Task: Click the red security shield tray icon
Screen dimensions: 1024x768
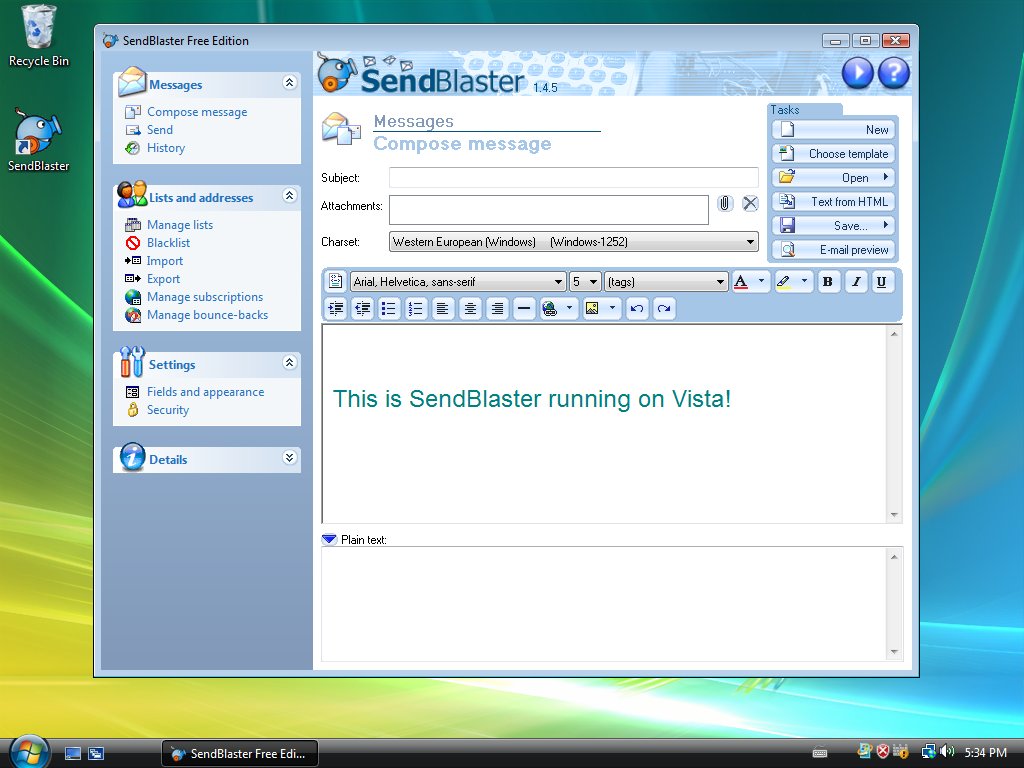Action: [883, 752]
